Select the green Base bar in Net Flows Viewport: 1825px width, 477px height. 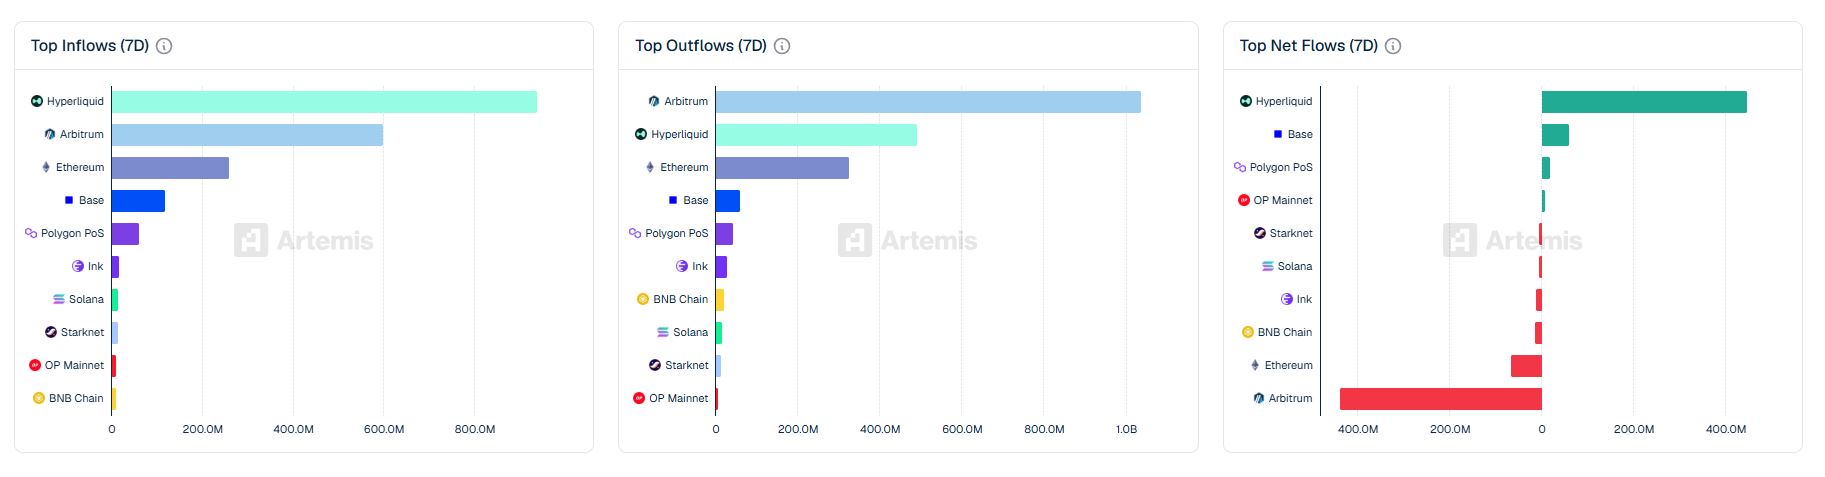1555,135
